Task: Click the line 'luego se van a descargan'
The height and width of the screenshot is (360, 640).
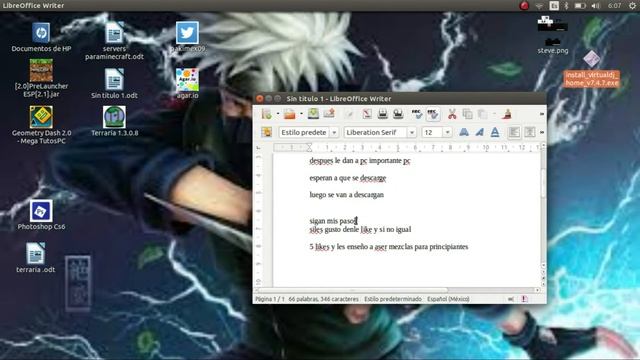Action: coord(347,195)
